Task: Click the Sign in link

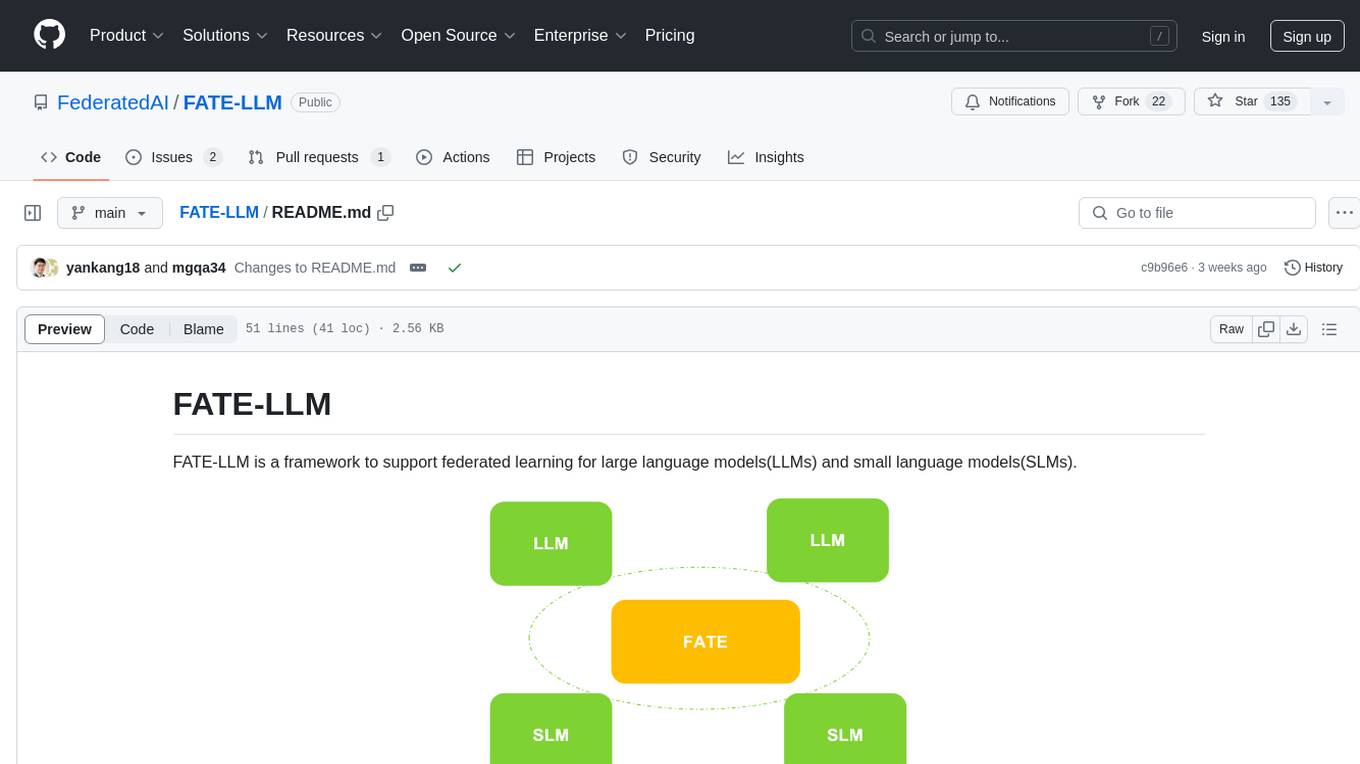Action: [x=1223, y=36]
